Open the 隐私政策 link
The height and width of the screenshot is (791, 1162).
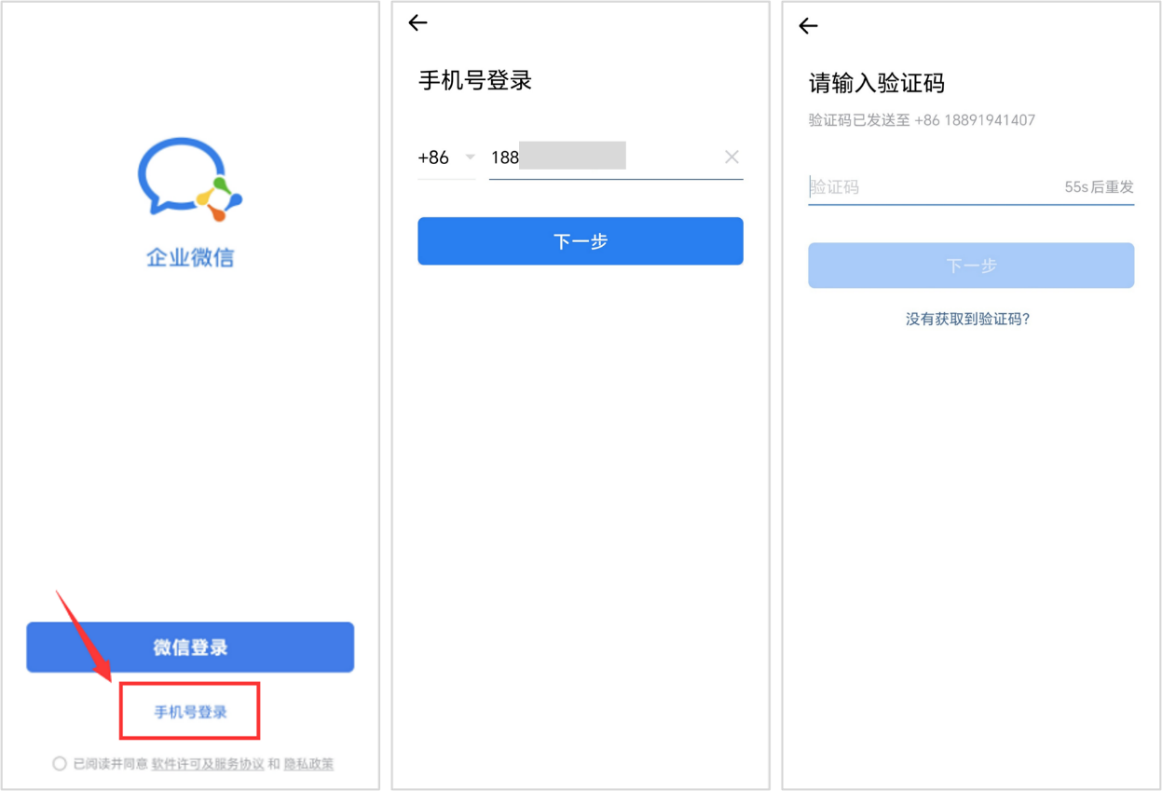(309, 764)
